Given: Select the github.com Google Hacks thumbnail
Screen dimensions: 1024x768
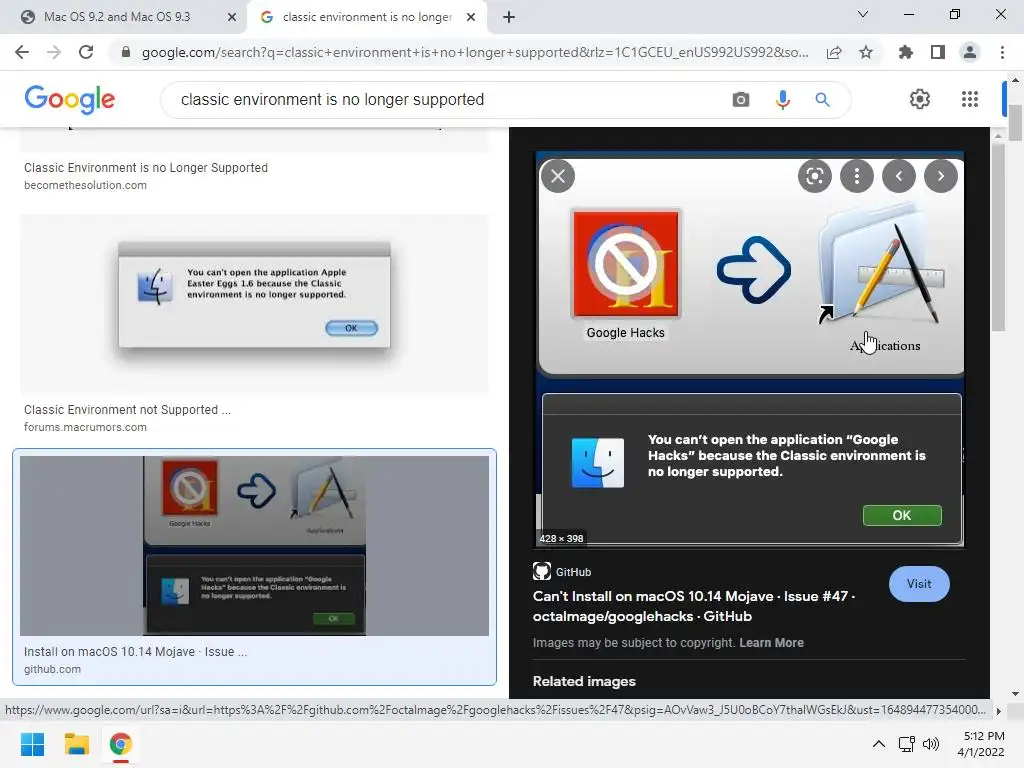Looking at the screenshot, I should point(254,545).
